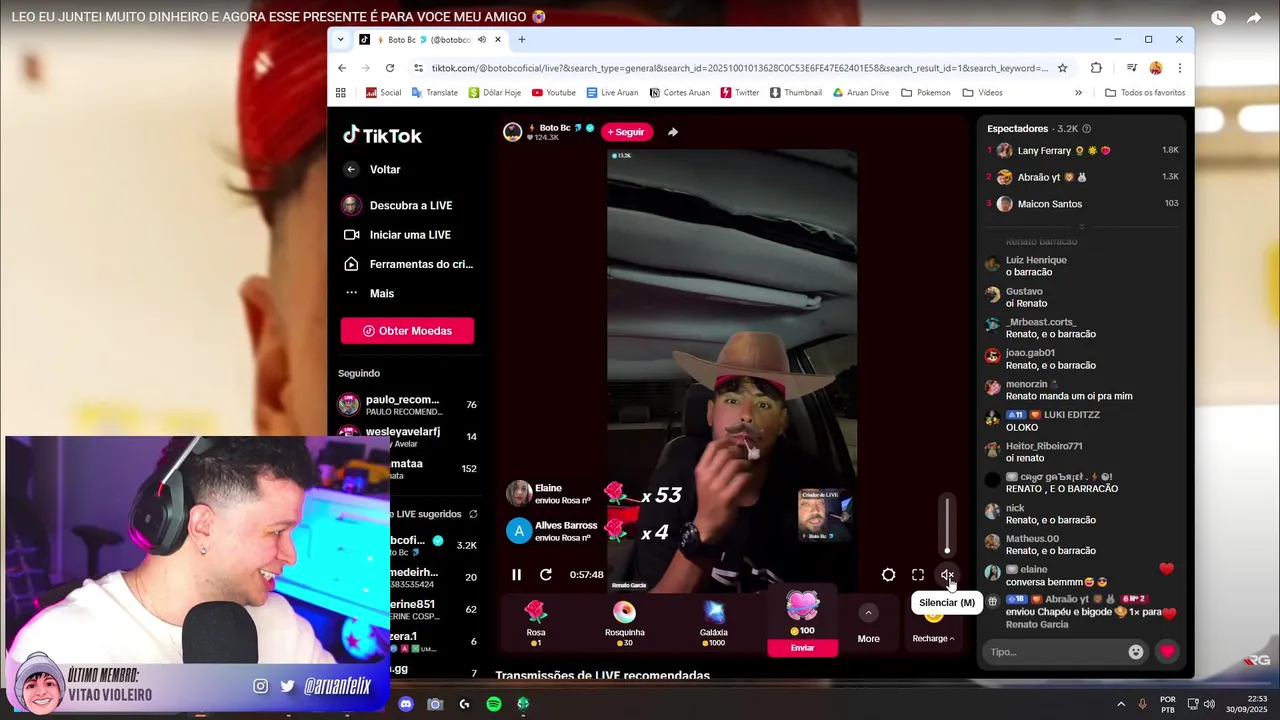Viewport: 1280px width, 720px height.
Task: Open the Chrome tab search dropdown
Action: pyautogui.click(x=341, y=40)
